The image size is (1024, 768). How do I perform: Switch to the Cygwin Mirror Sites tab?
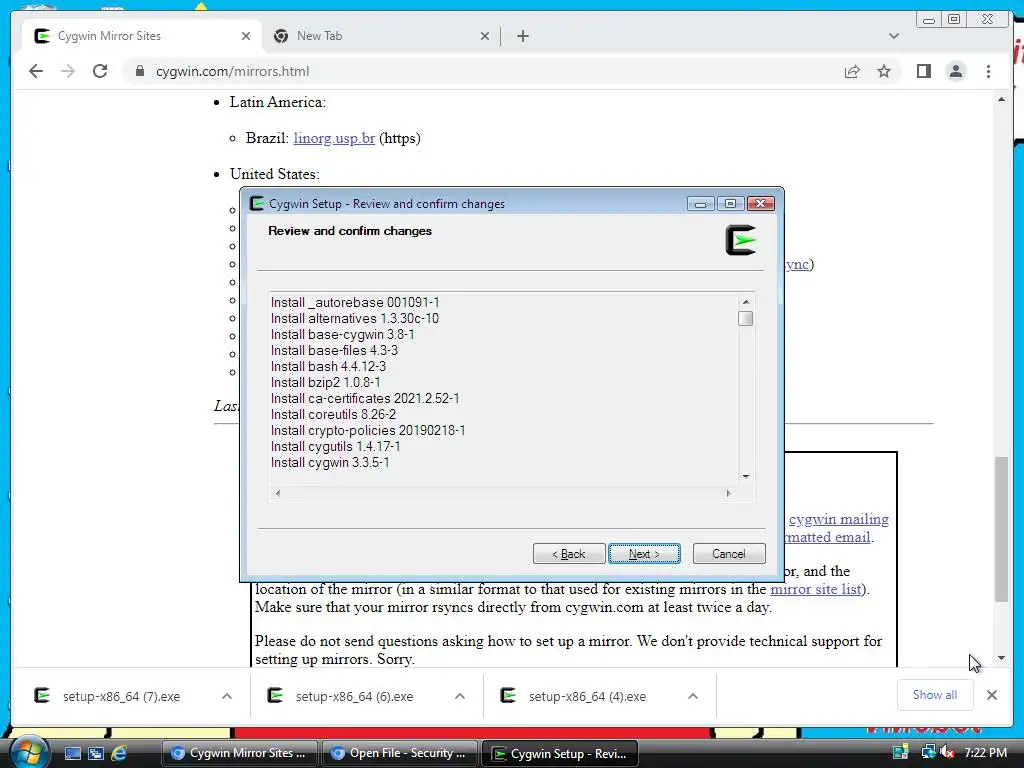pyautogui.click(x=142, y=36)
